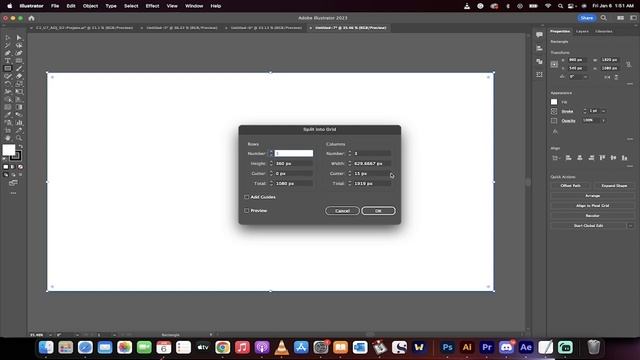Click horizontal align left icon
Viewport: 640px width, 360px height.
tap(569, 158)
